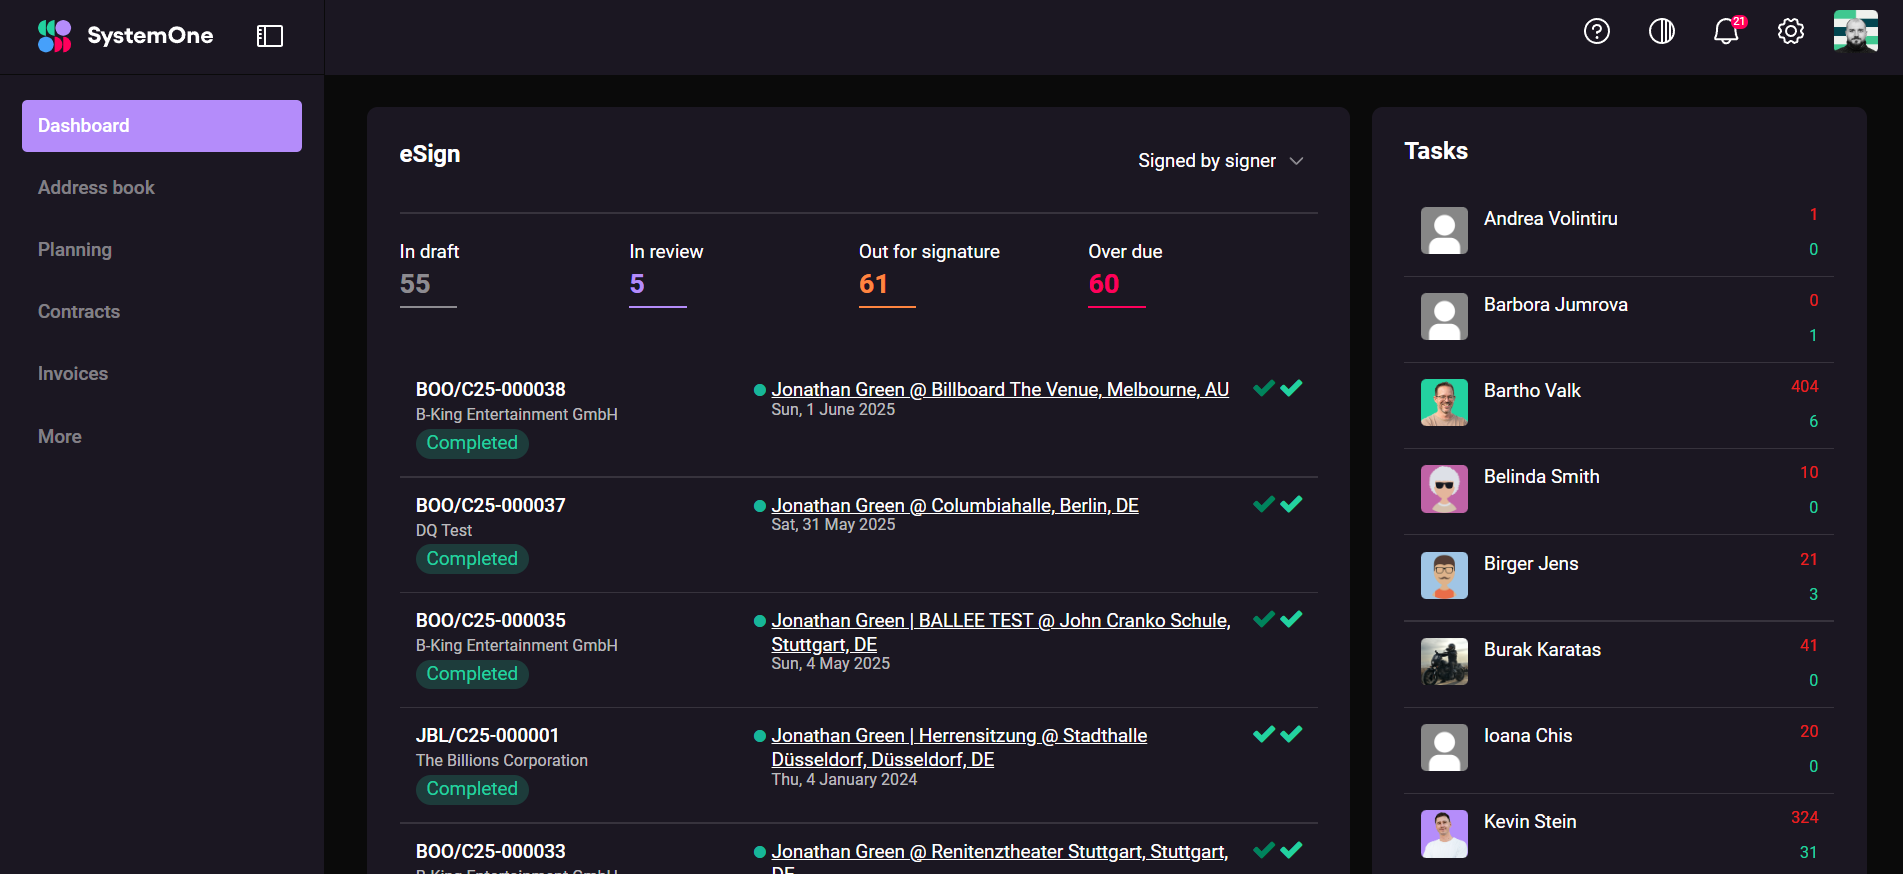The height and width of the screenshot is (874, 1903).
Task: Select the In draft 55 tab
Action: click(x=429, y=273)
